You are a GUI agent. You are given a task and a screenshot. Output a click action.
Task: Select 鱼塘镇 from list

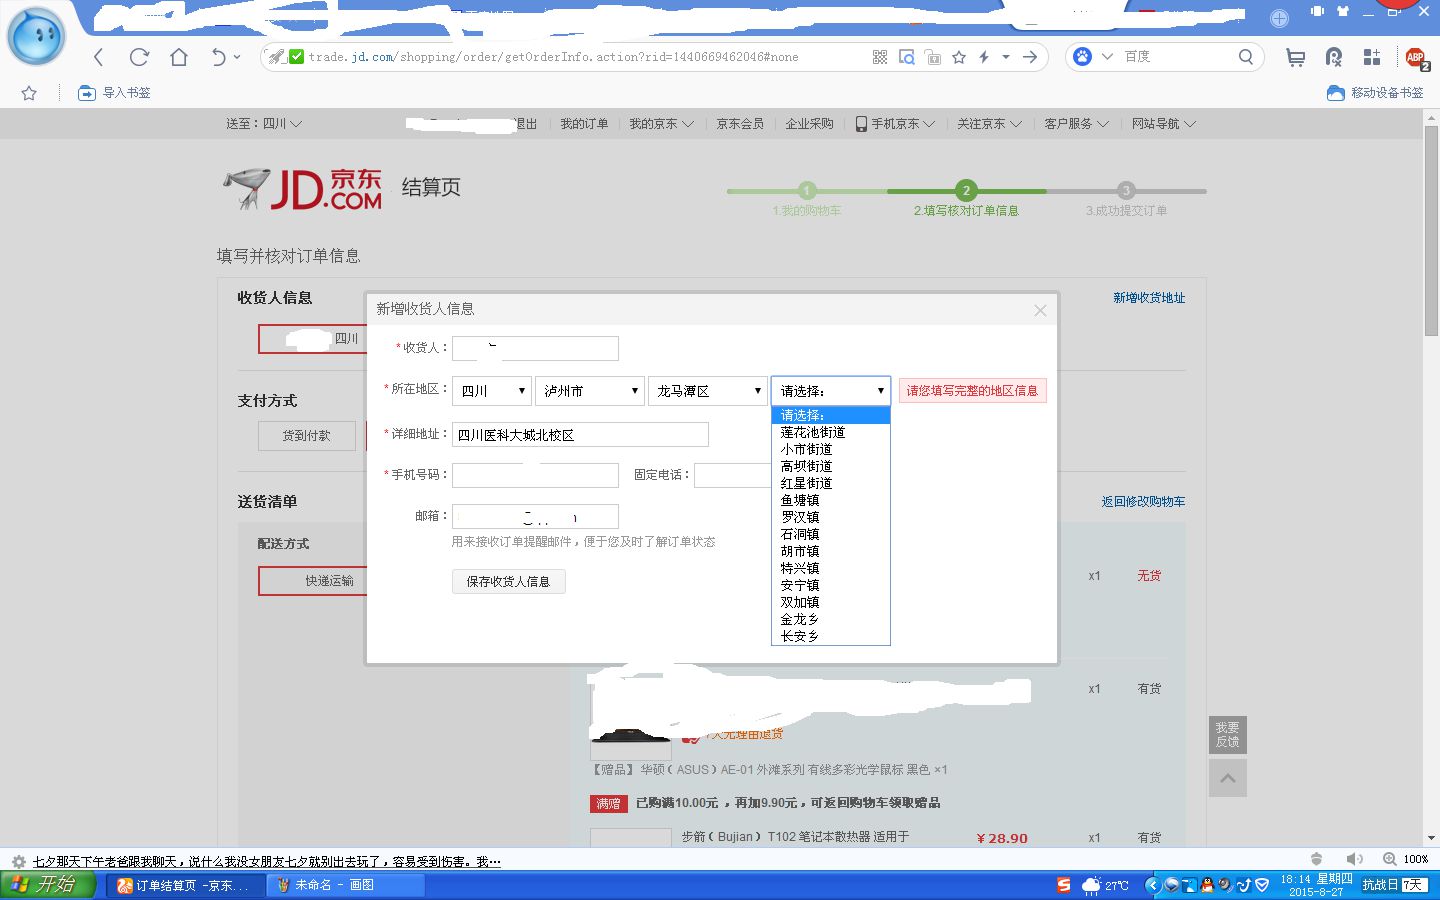[x=830, y=500]
